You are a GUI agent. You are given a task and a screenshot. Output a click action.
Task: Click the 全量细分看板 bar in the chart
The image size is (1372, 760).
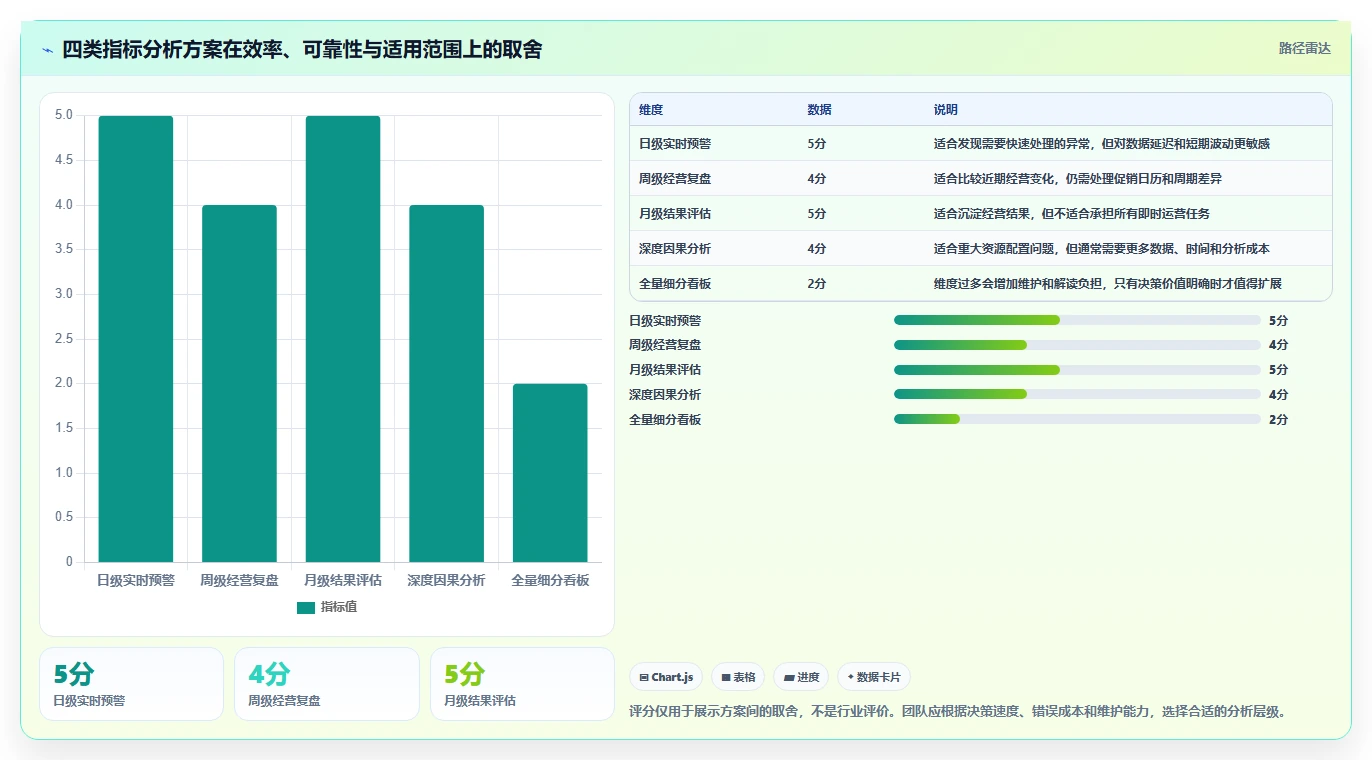[550, 473]
